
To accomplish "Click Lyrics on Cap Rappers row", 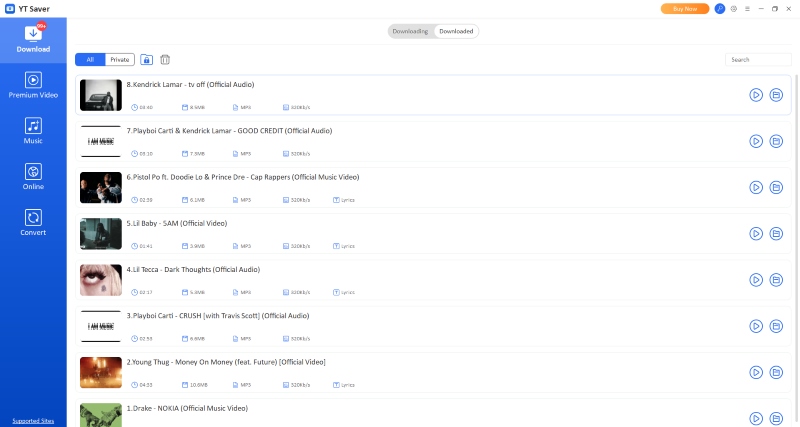I will click(x=344, y=200).
